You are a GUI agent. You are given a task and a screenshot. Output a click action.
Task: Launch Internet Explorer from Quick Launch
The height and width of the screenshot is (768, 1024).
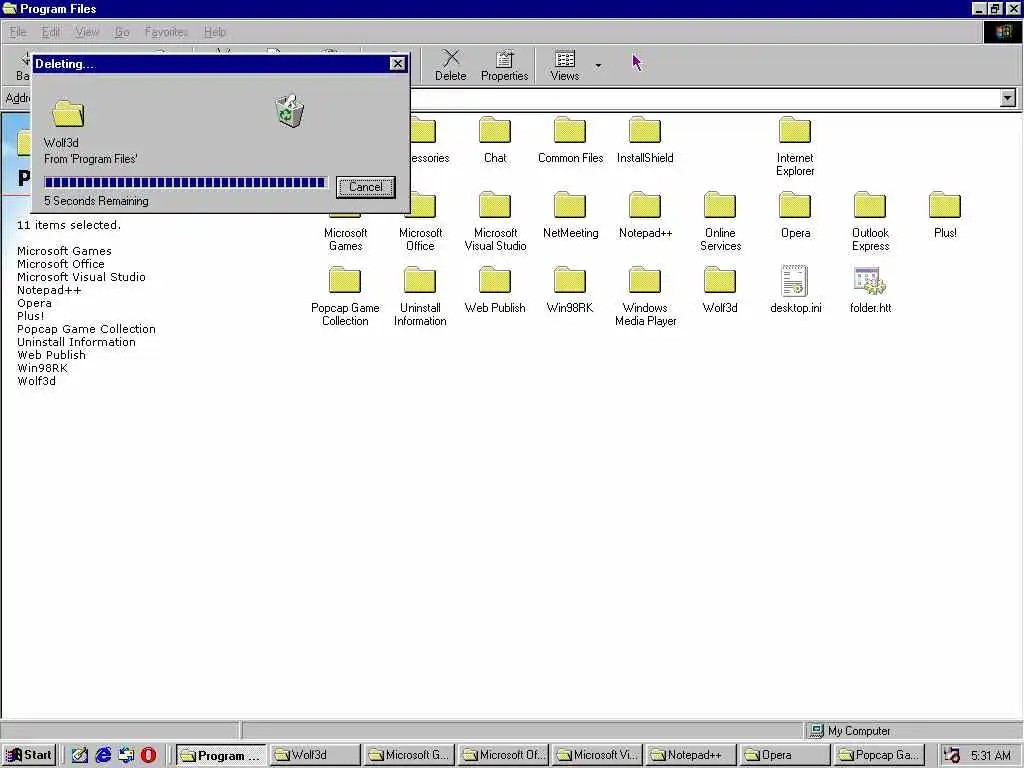click(x=103, y=755)
